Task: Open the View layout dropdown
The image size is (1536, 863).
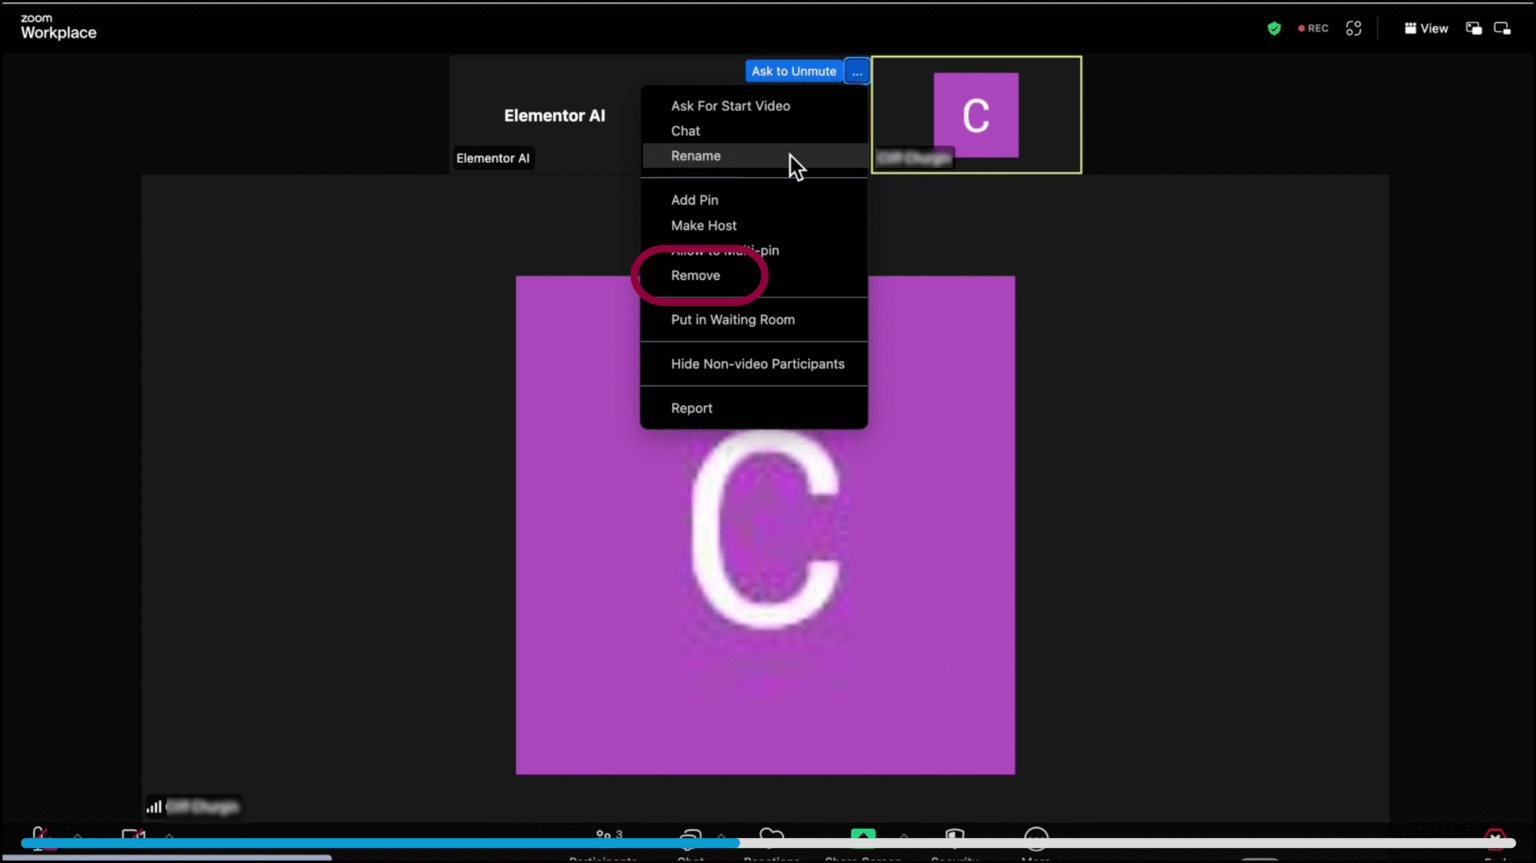Action: click(1426, 28)
